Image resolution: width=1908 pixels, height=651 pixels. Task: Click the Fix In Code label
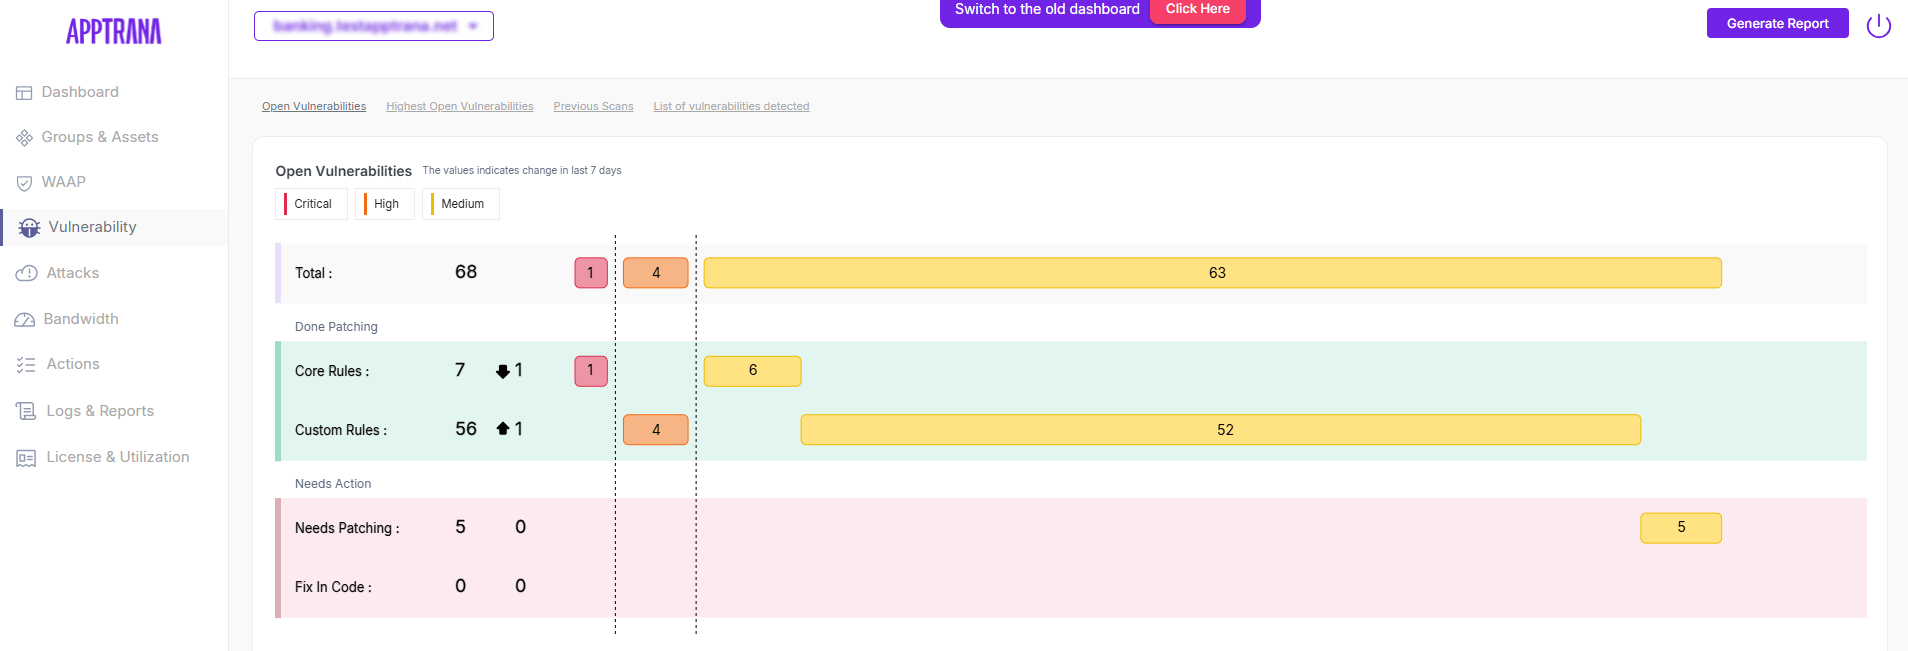333,587
